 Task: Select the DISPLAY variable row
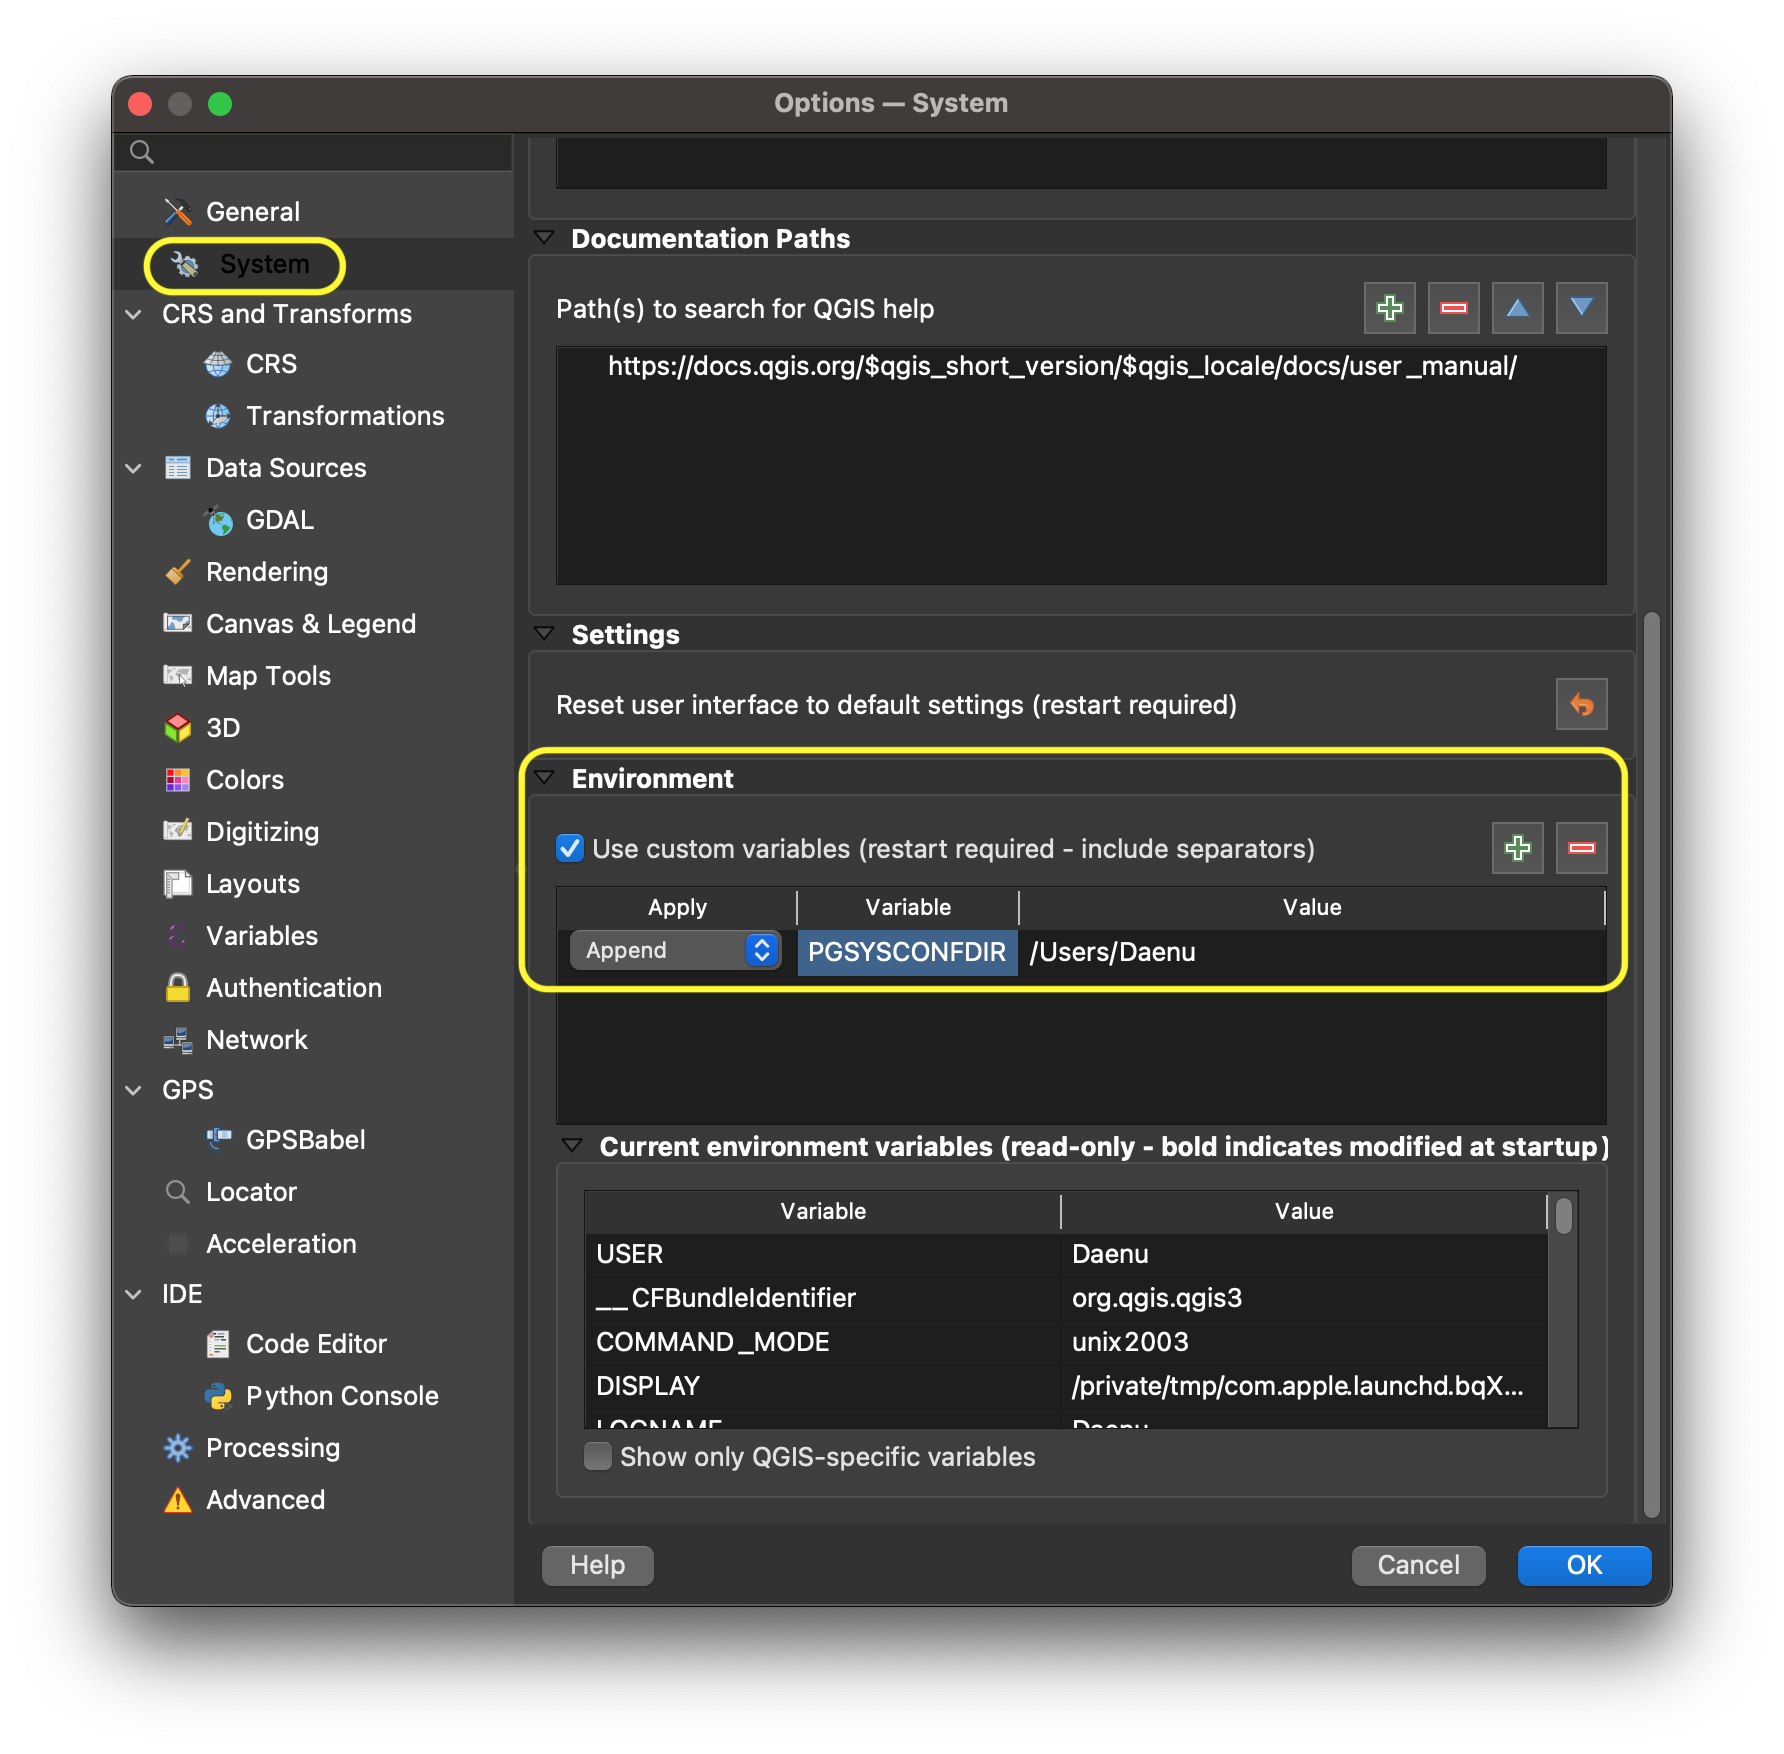[1066, 1386]
